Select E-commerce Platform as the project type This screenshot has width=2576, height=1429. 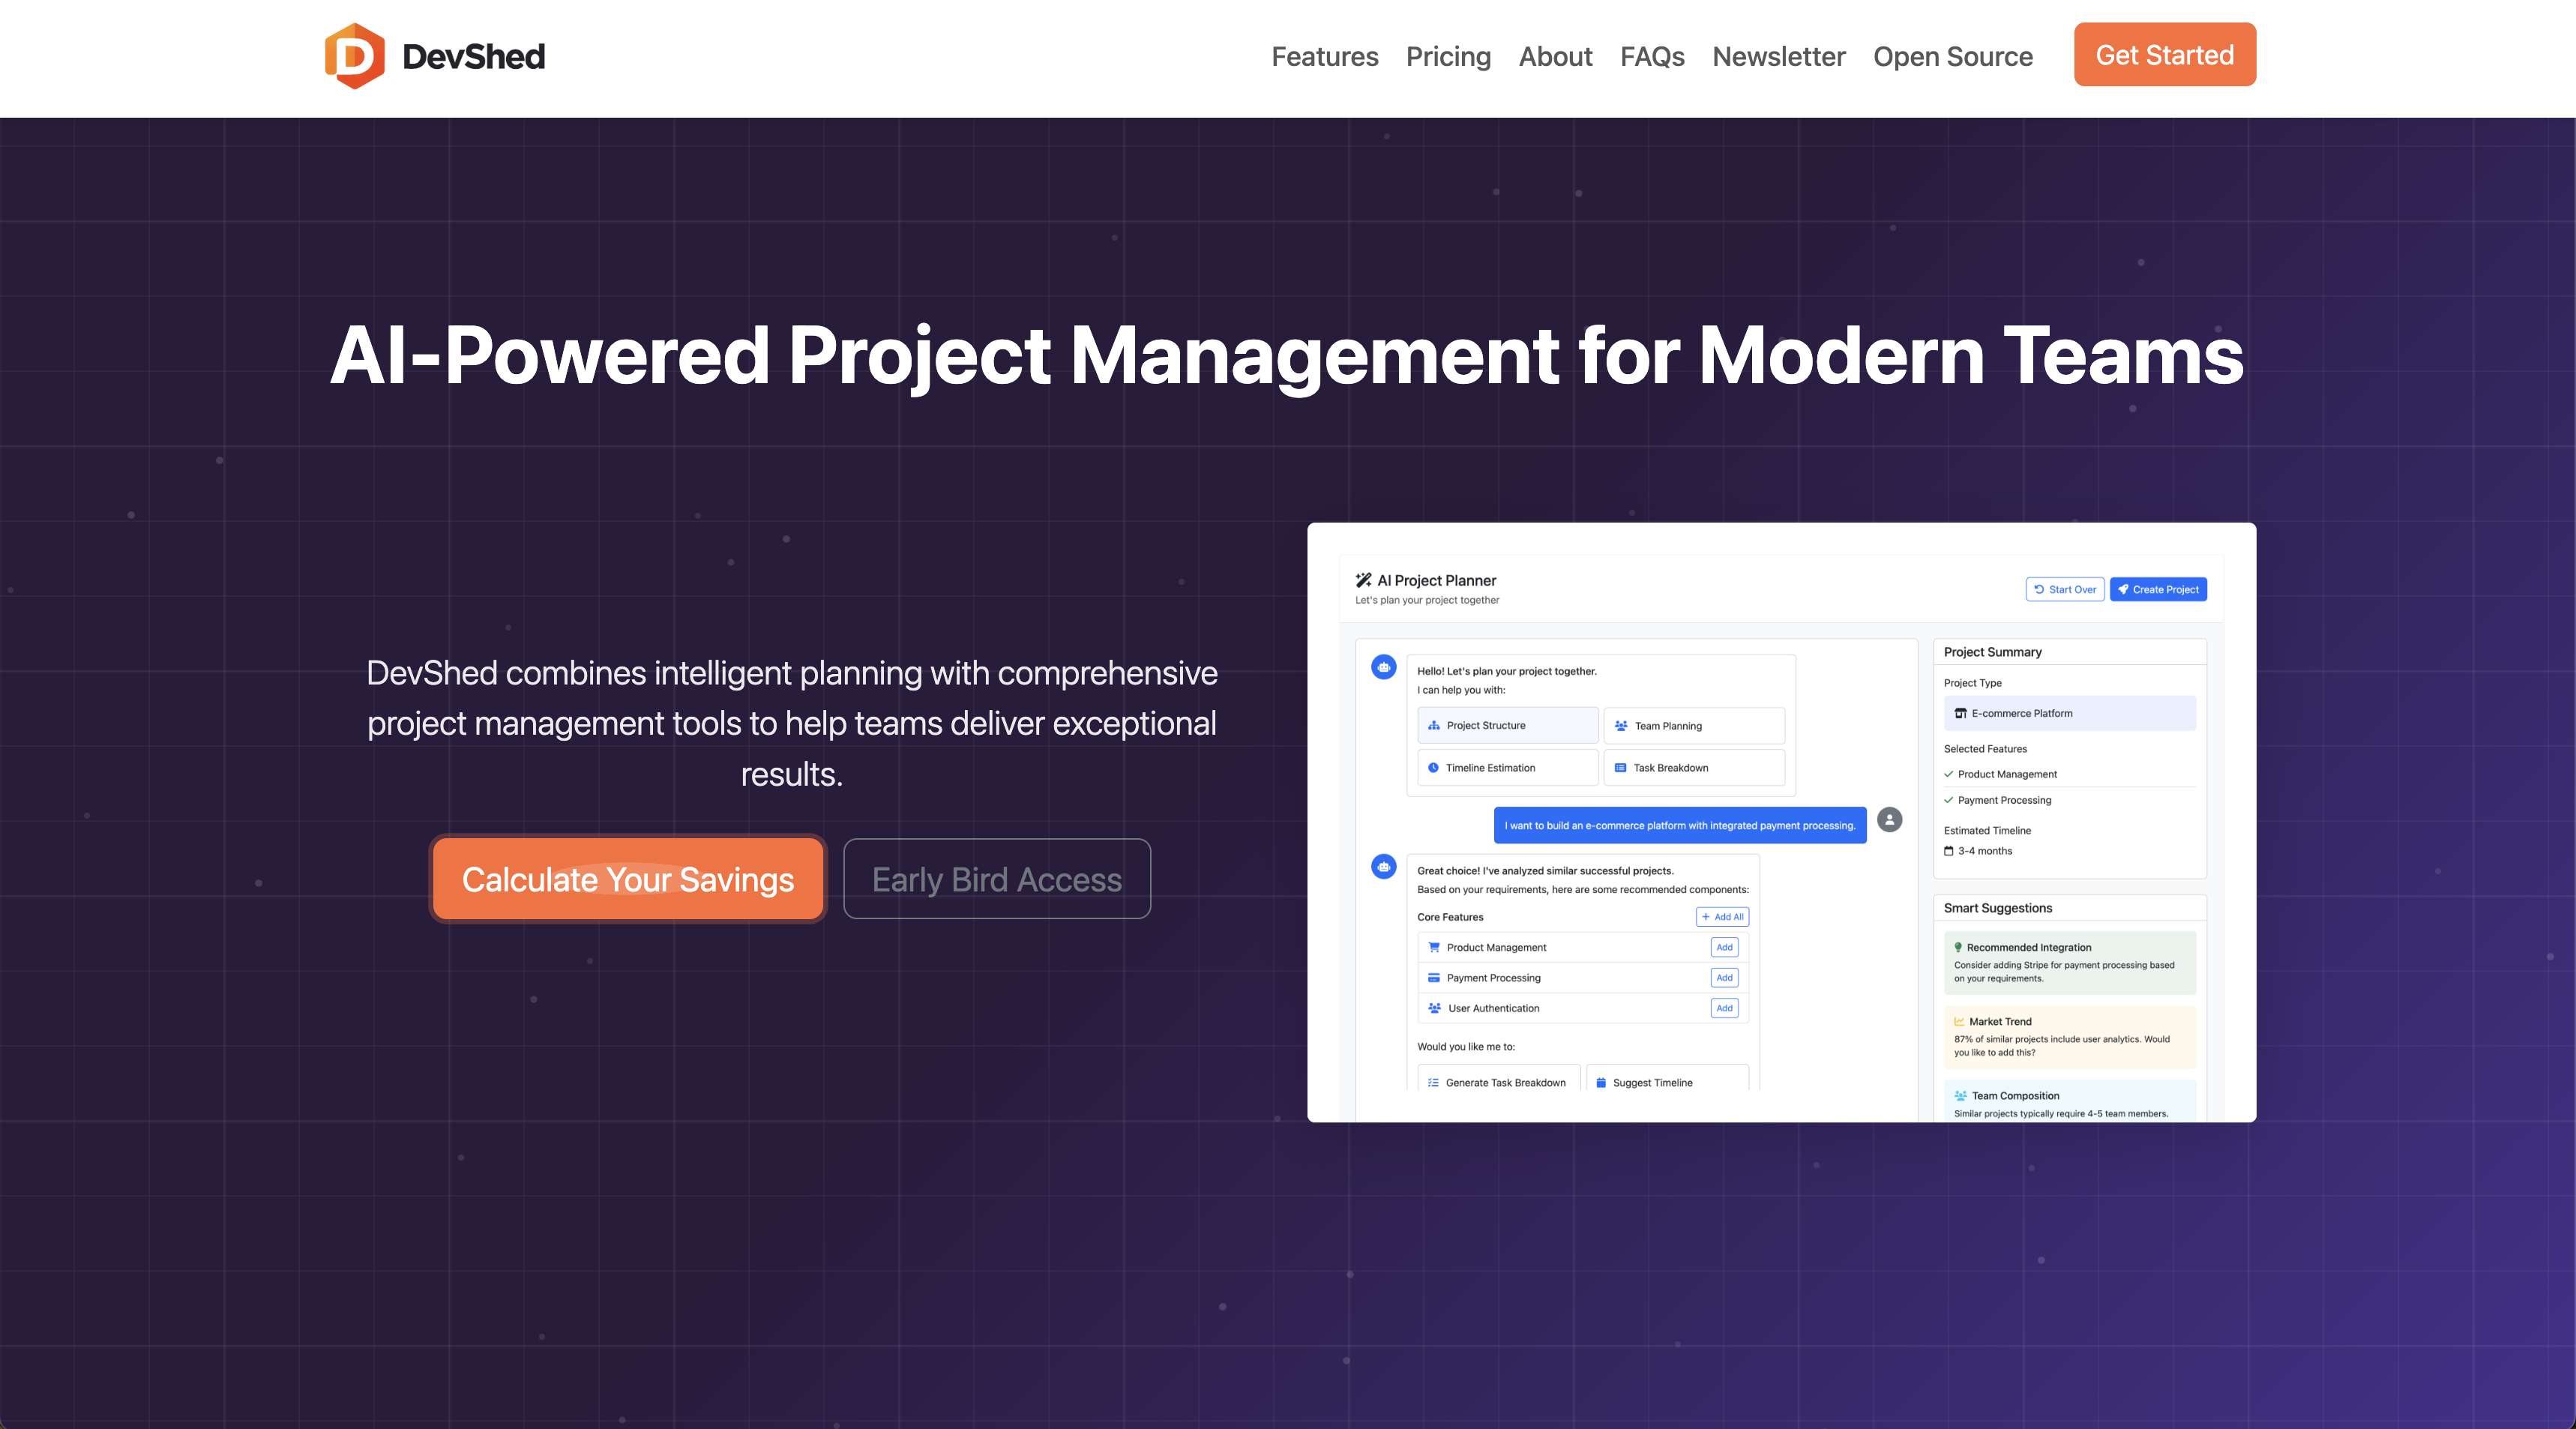pyautogui.click(x=2069, y=713)
